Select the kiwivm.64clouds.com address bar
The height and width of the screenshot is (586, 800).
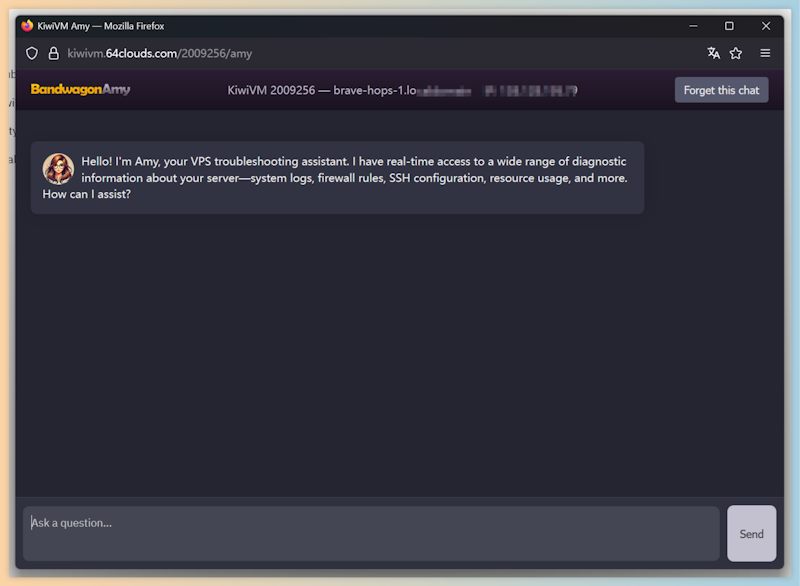[x=160, y=54]
